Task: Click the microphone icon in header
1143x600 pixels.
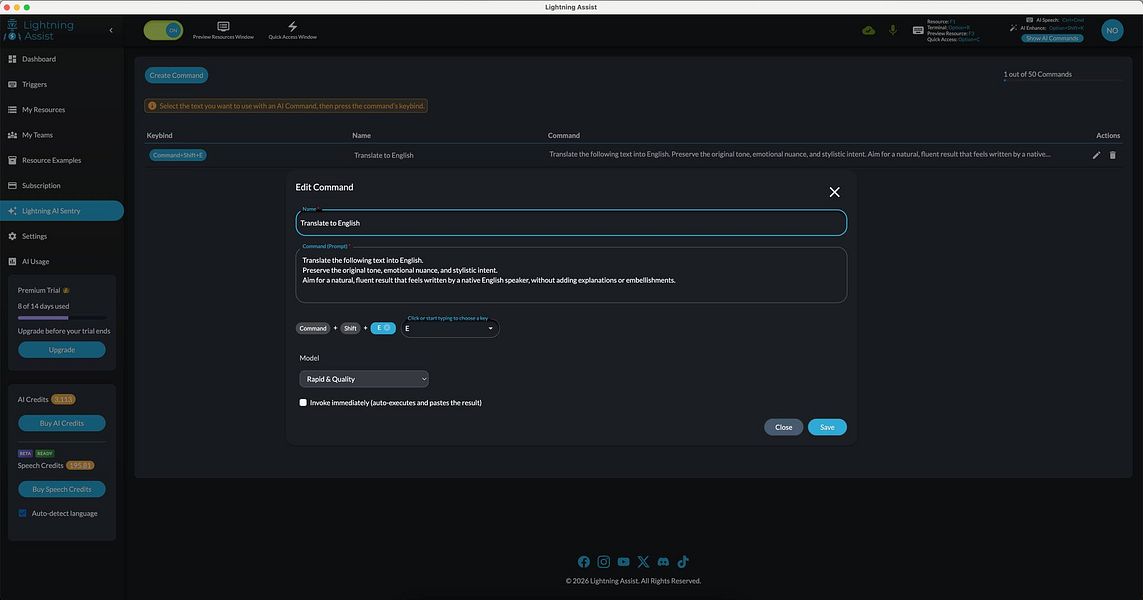Action: tap(892, 30)
